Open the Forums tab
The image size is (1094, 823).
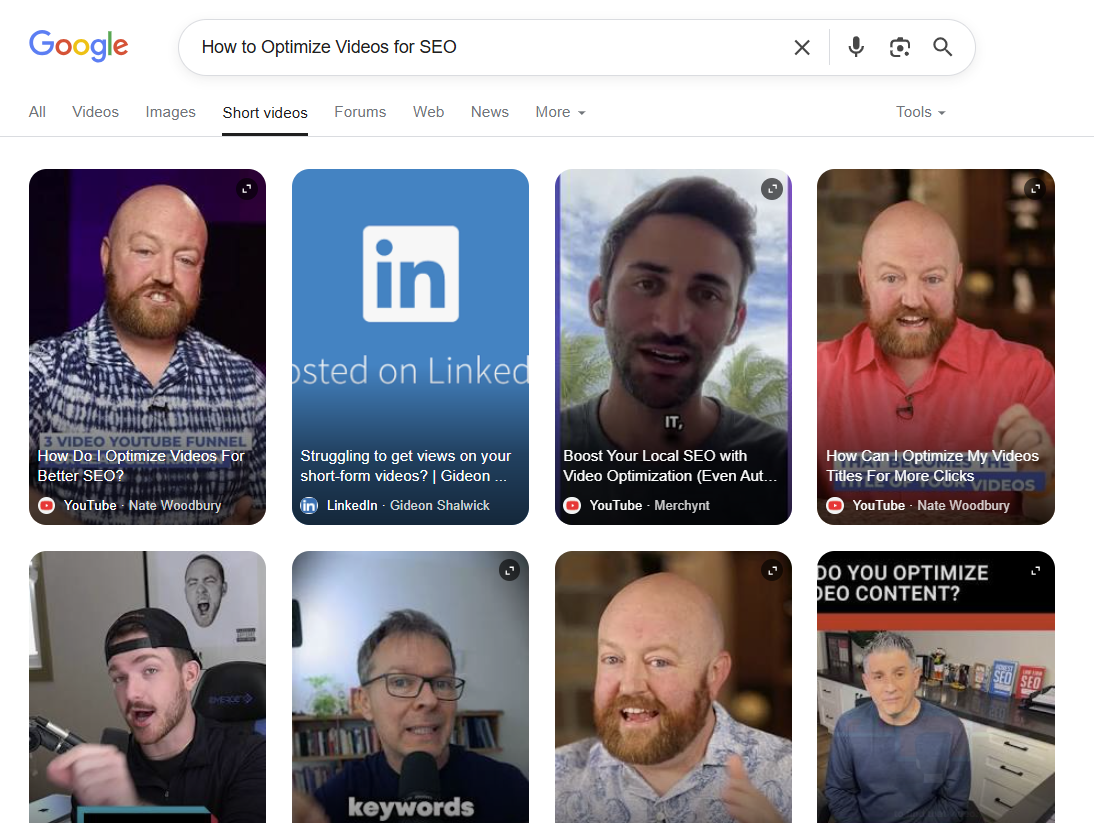360,112
